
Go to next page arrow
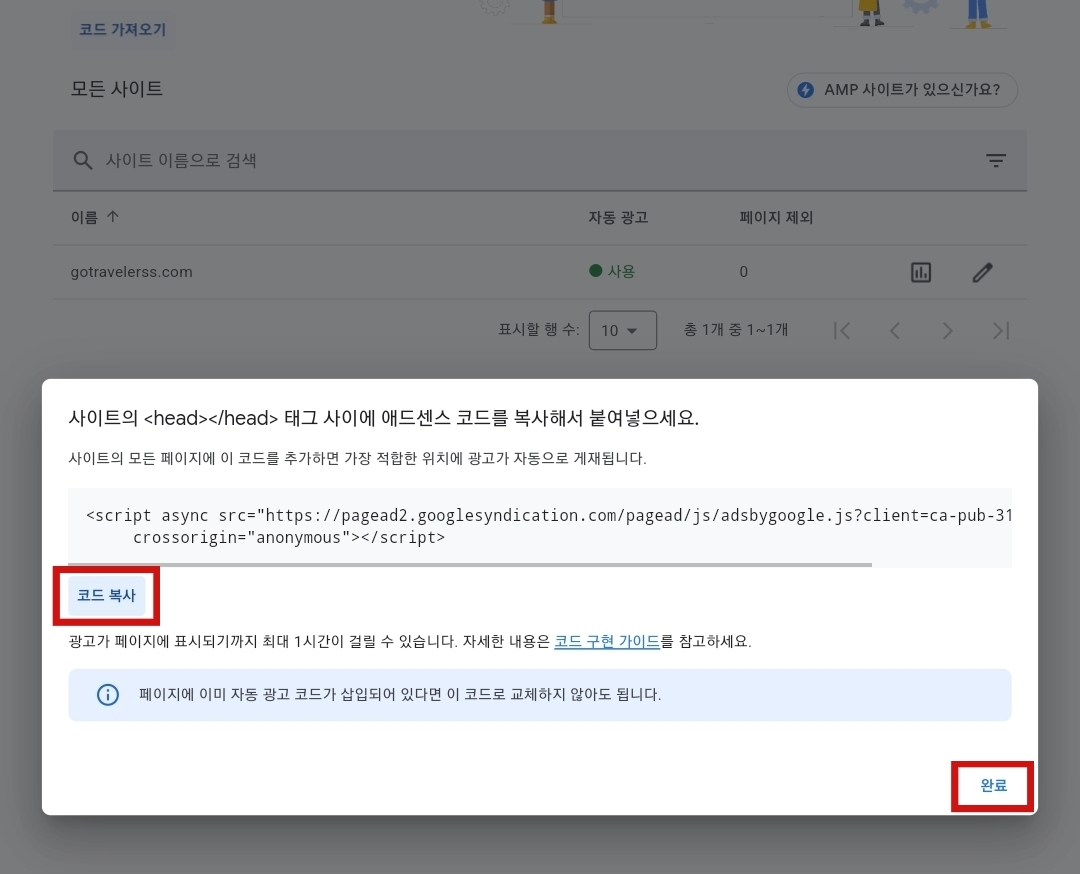(948, 331)
